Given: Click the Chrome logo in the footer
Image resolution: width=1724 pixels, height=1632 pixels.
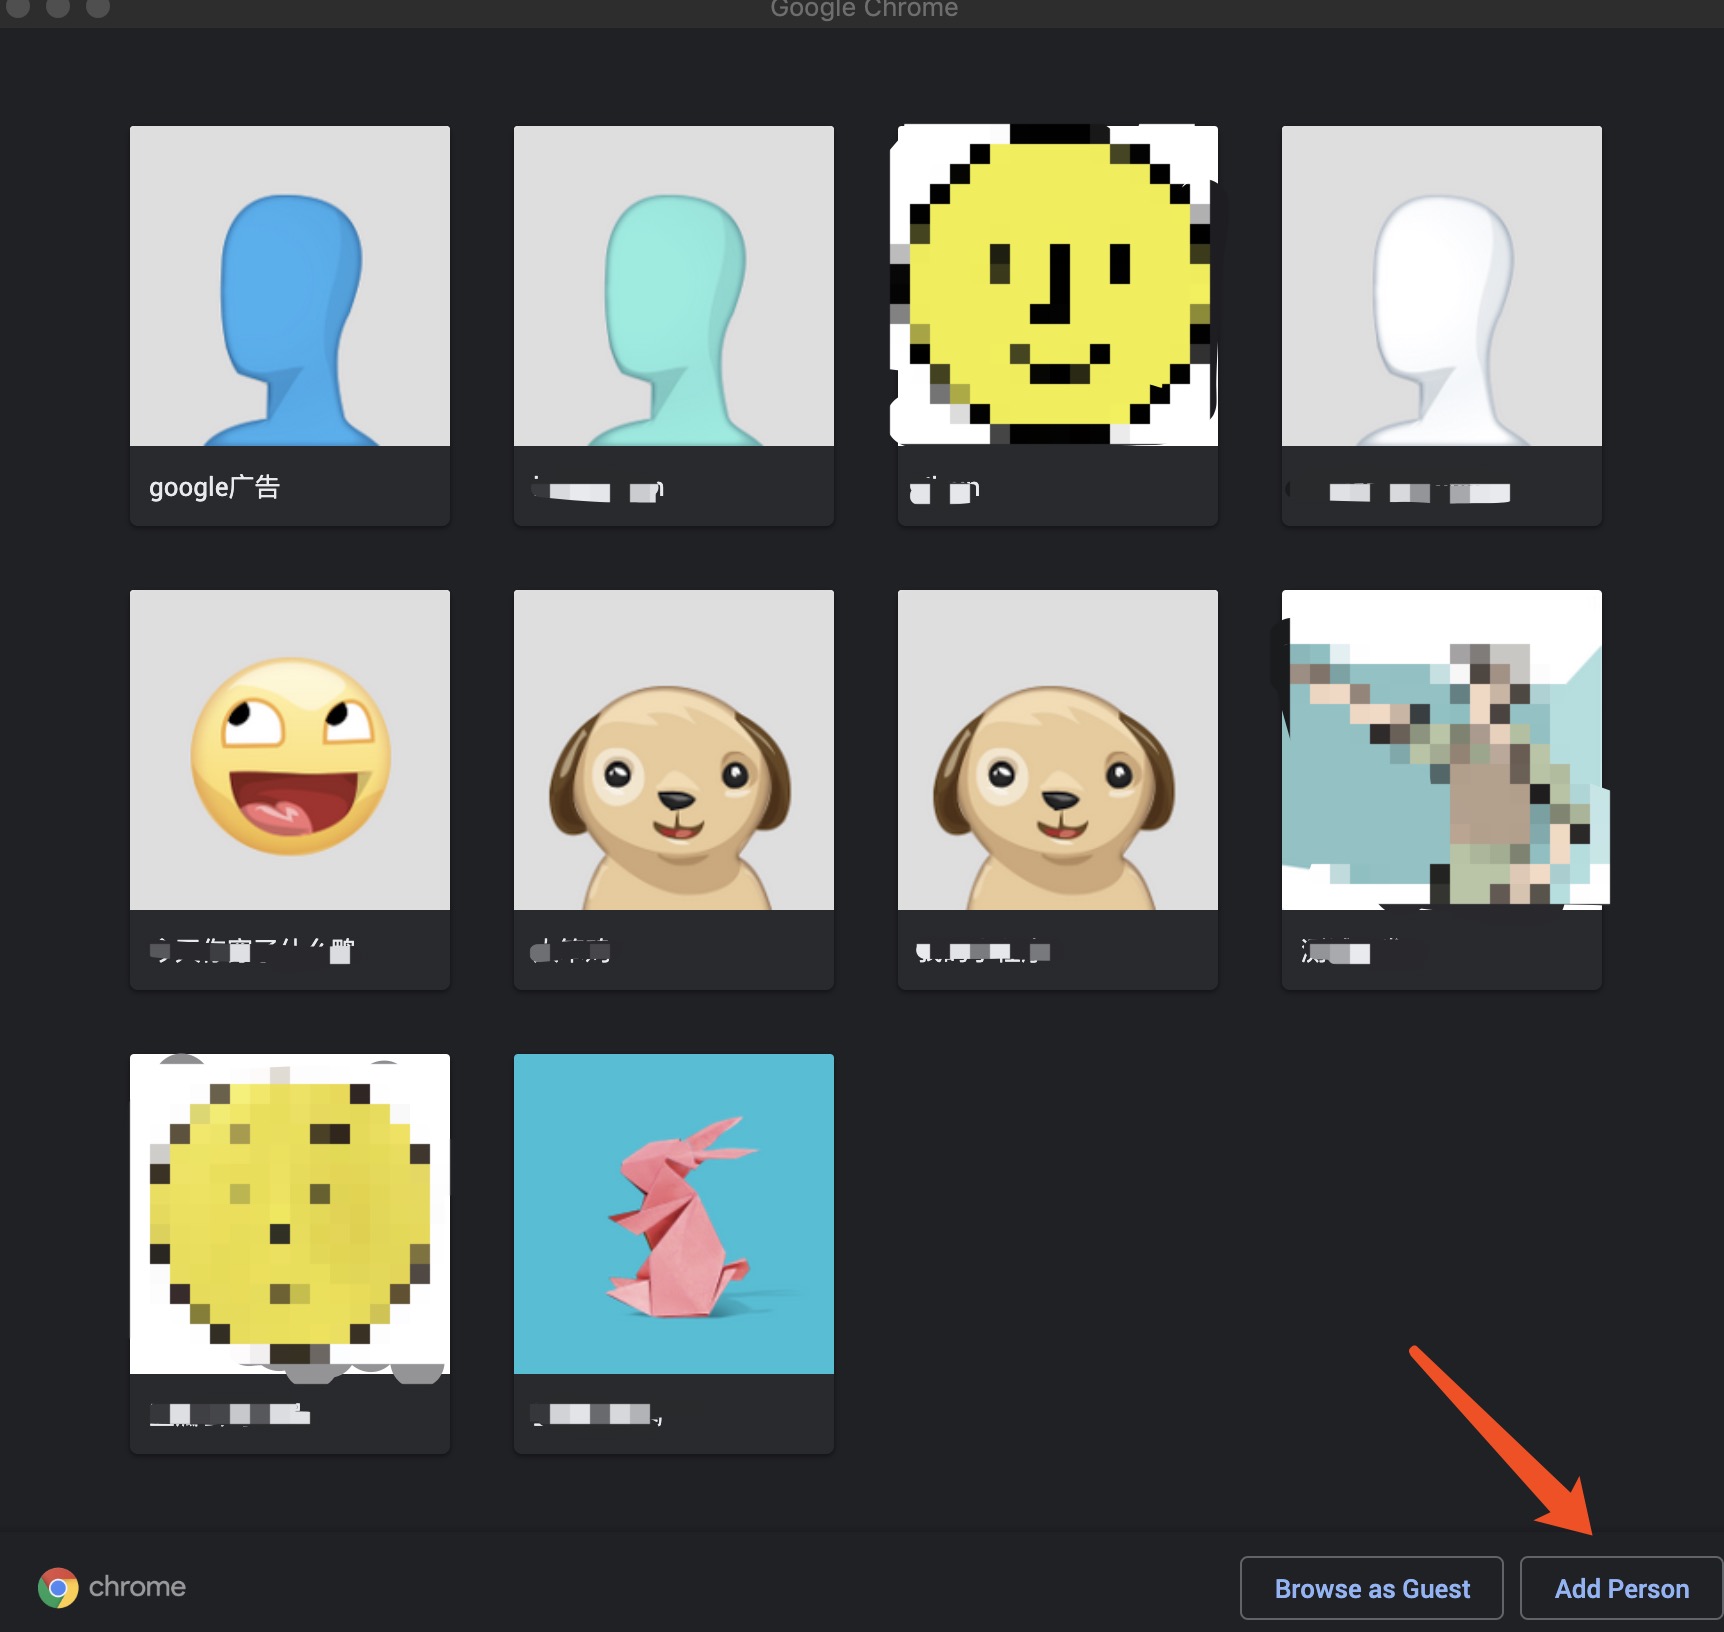Looking at the screenshot, I should [x=58, y=1587].
